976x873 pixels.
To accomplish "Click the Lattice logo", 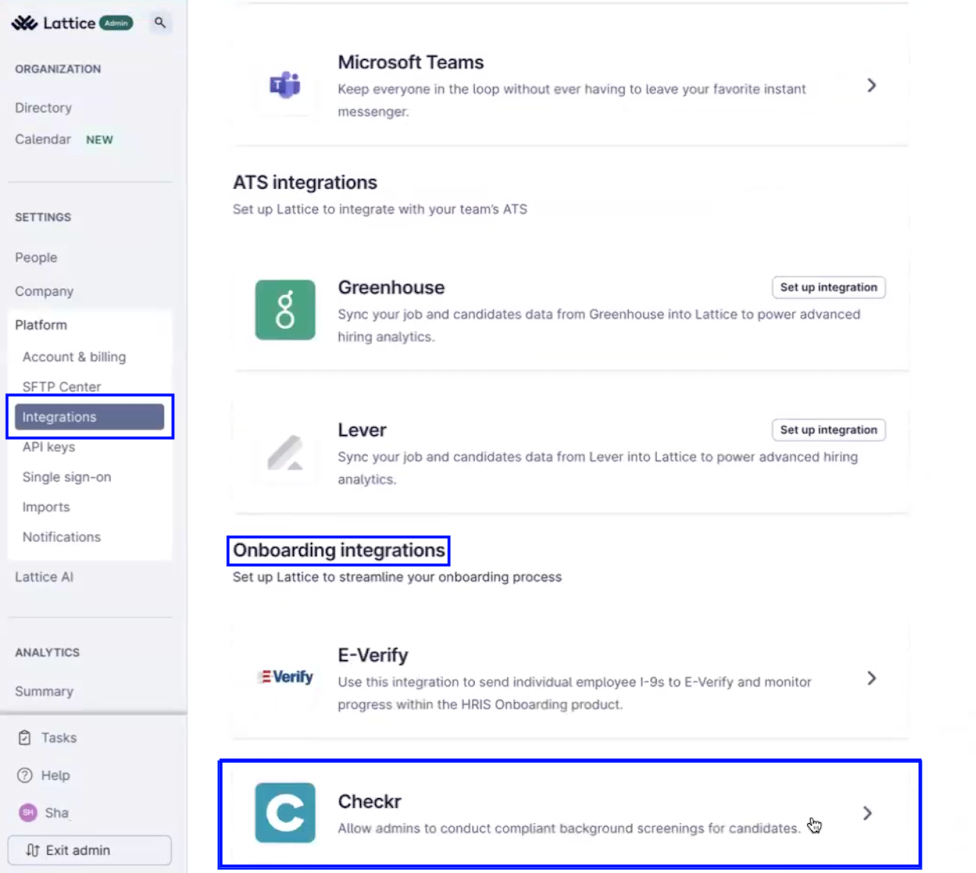I will tap(54, 23).
